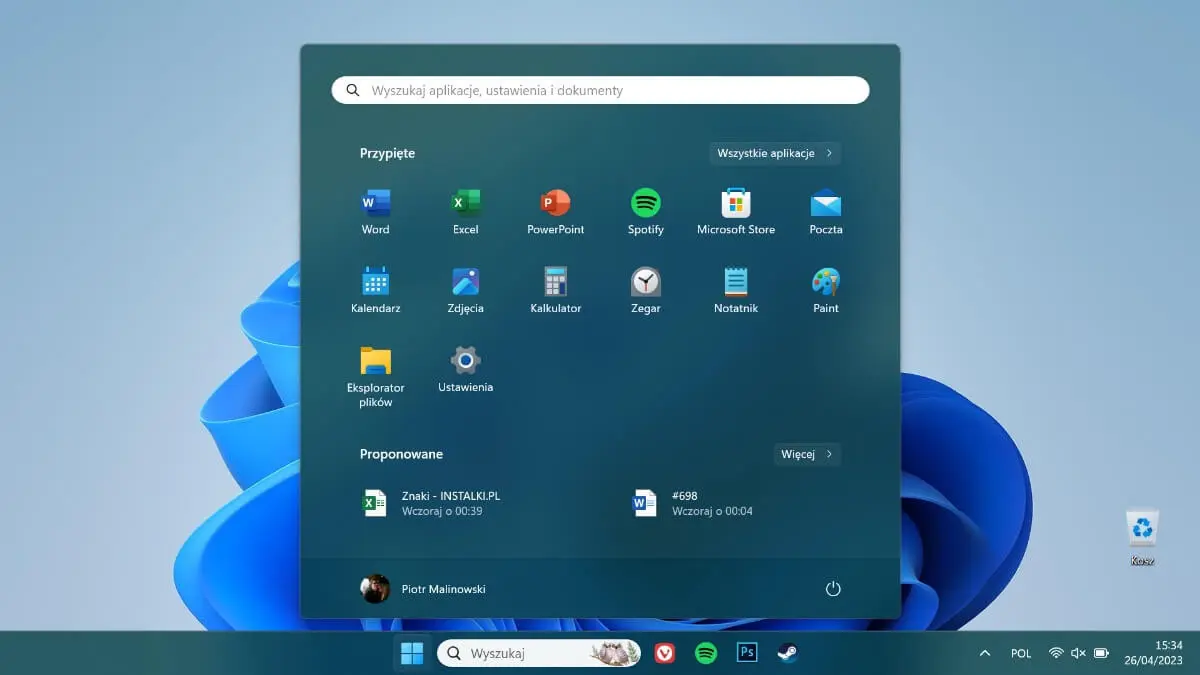Image resolution: width=1200 pixels, height=675 pixels.
Task: Open the recommended document #698
Action: tap(700, 503)
